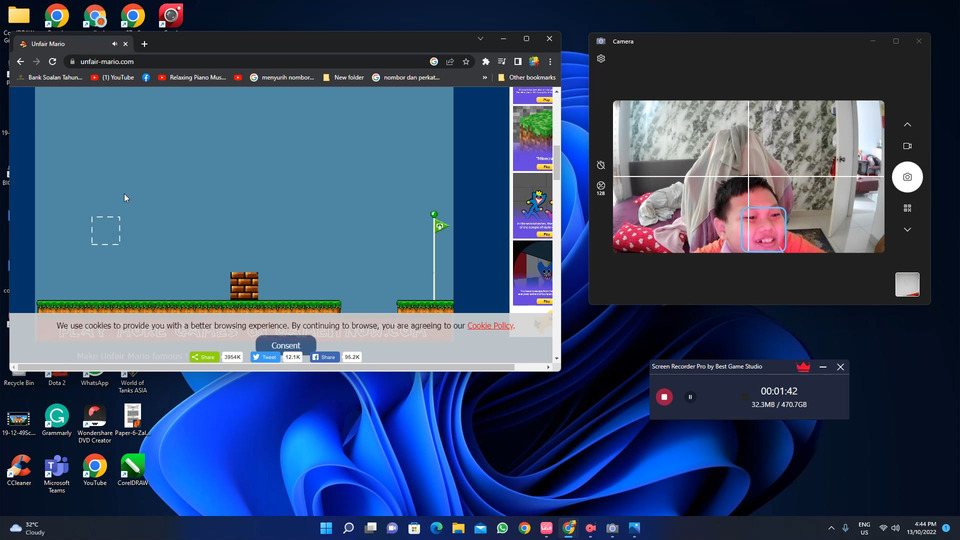Open Chrome extensions puzzle menu
Screen dimensions: 960x540
(x=486, y=61)
